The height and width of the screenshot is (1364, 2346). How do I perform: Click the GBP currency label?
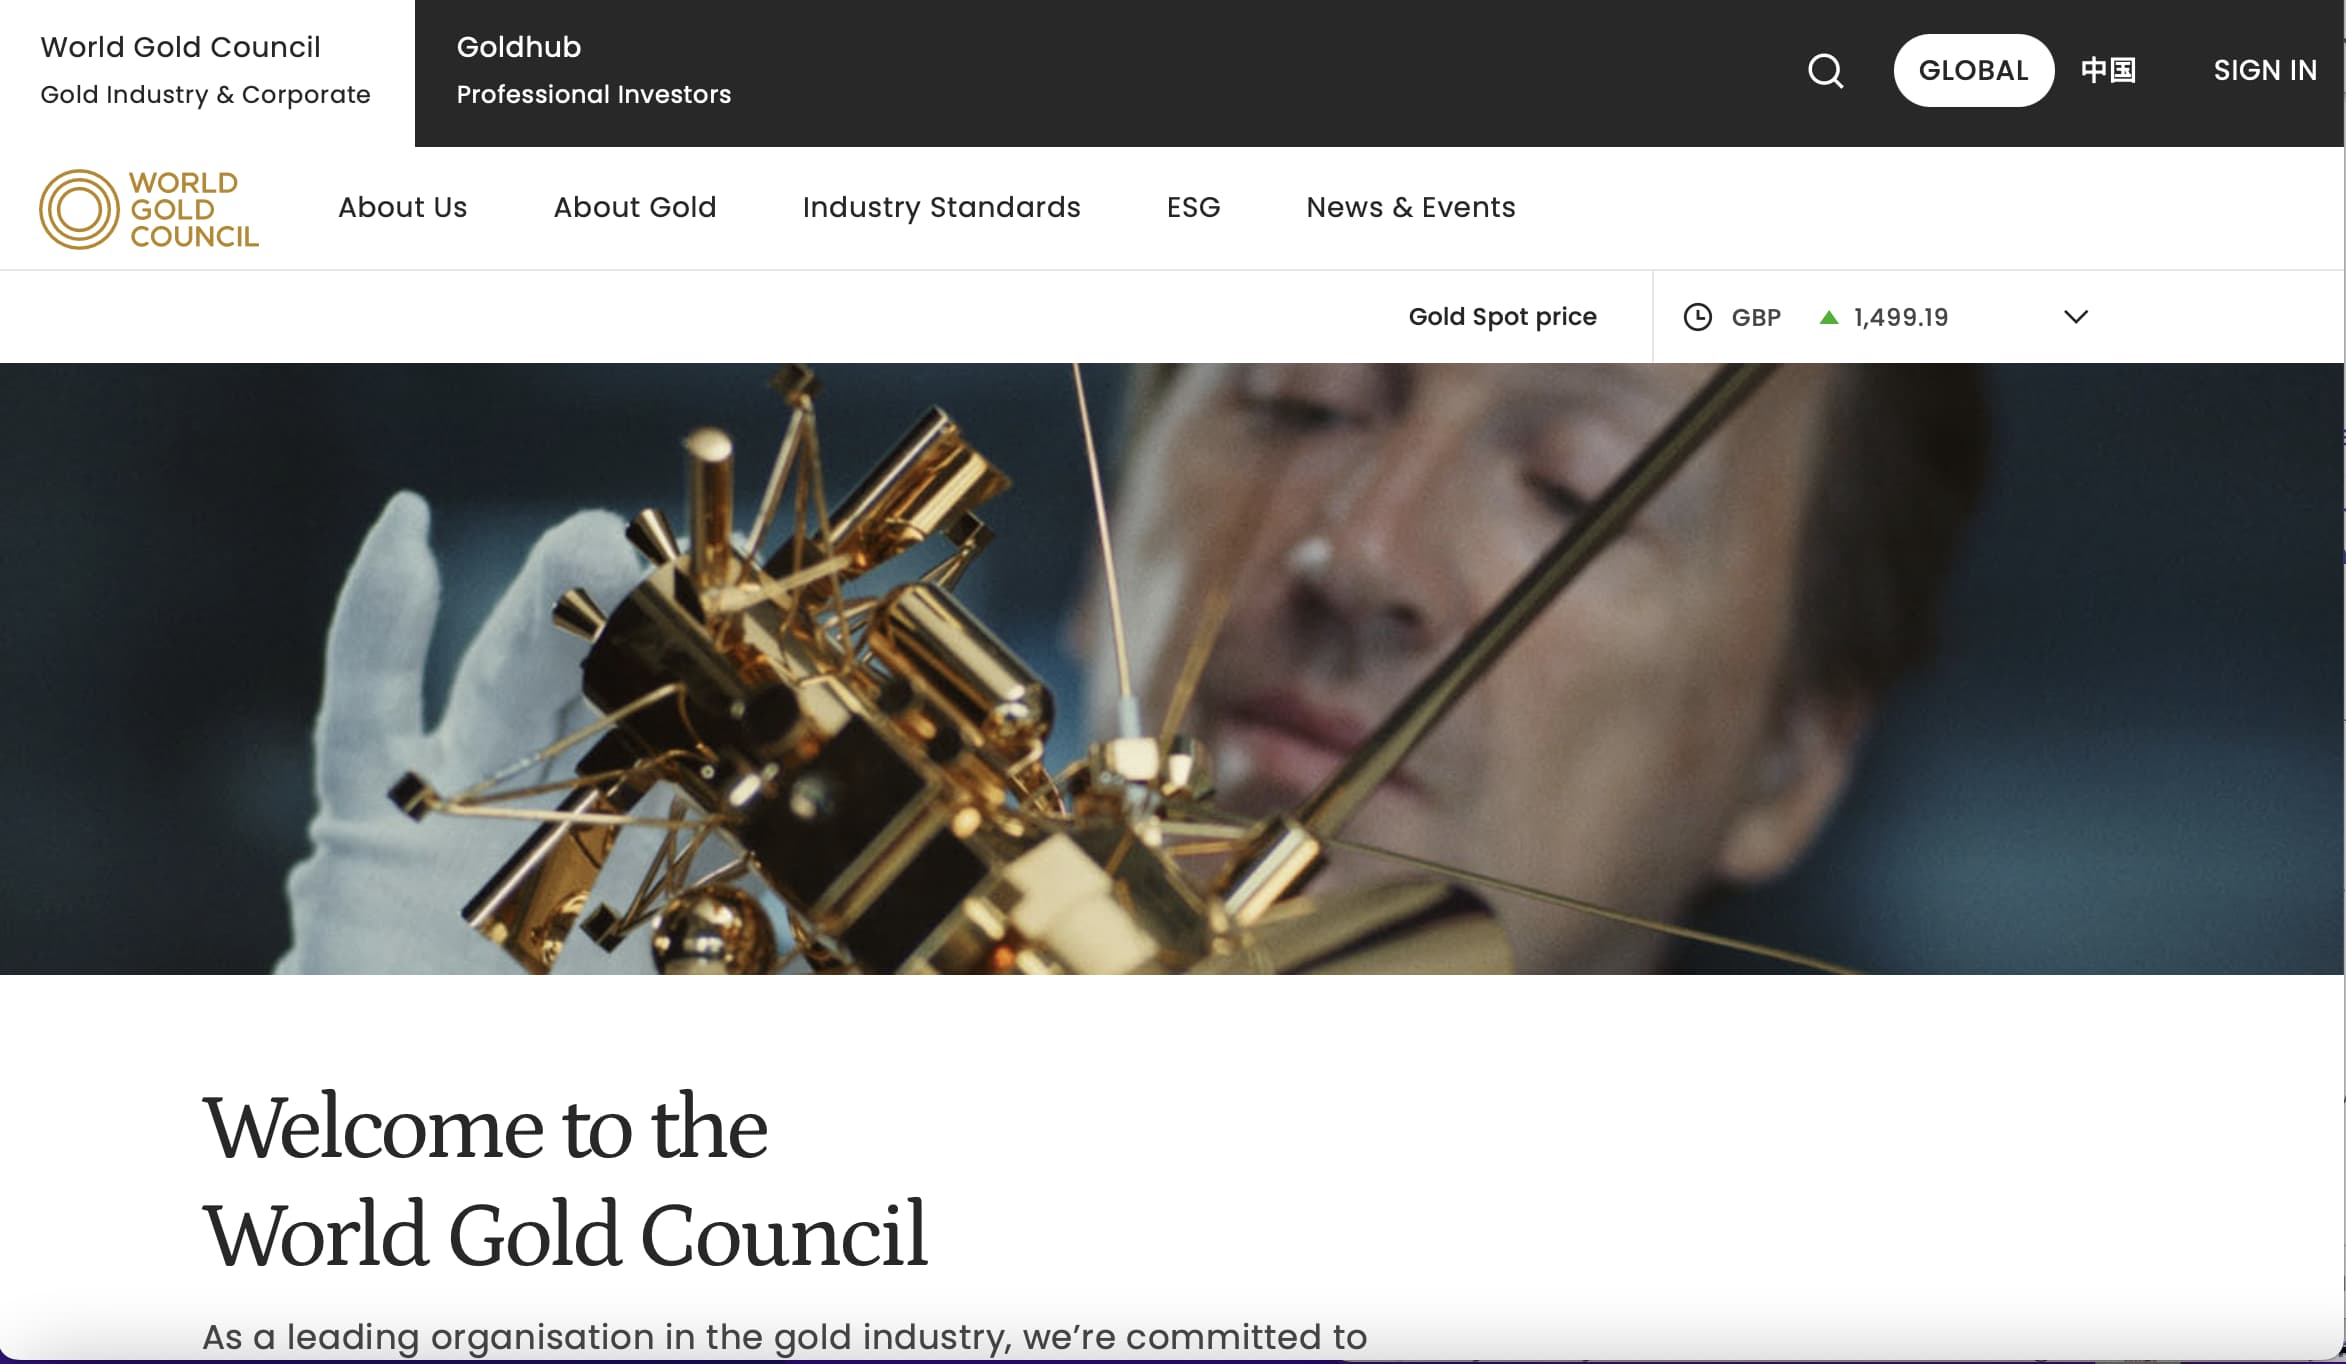1756,317
